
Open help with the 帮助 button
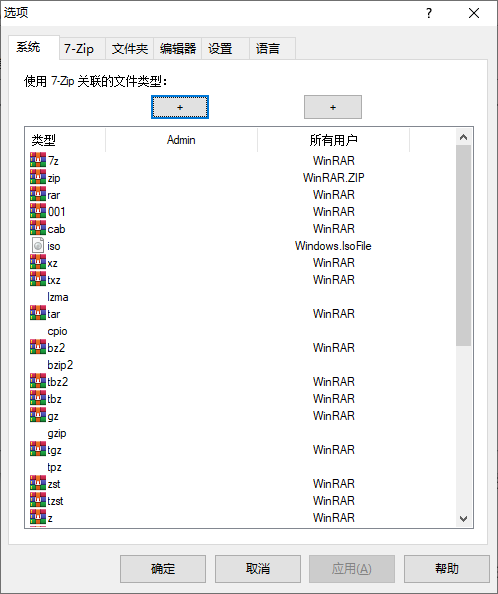[x=447, y=569]
